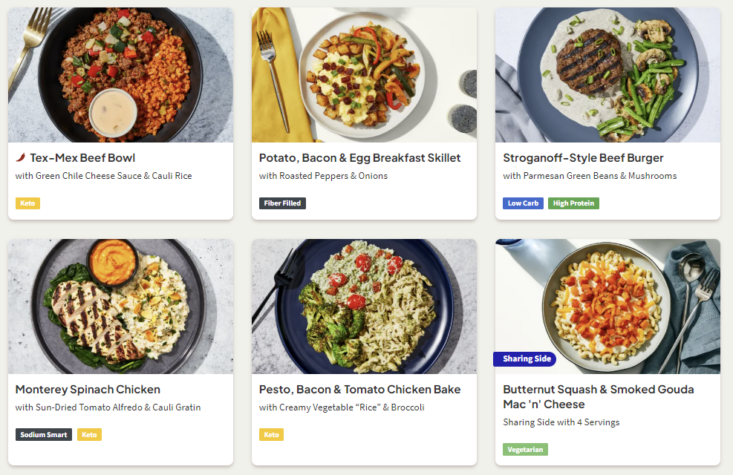Click the spicy chili pepper icon
The width and height of the screenshot is (733, 475).
click(x=21, y=158)
